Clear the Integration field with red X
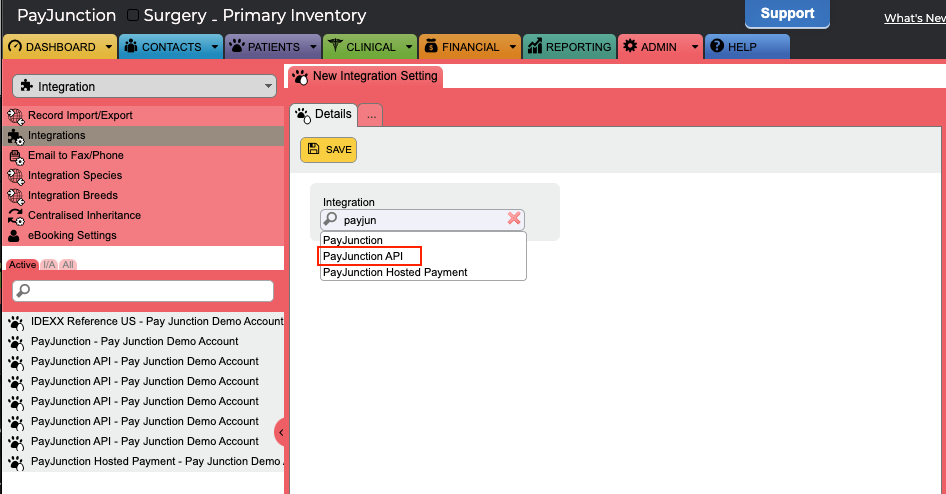This screenshot has width=946, height=494. pos(514,218)
